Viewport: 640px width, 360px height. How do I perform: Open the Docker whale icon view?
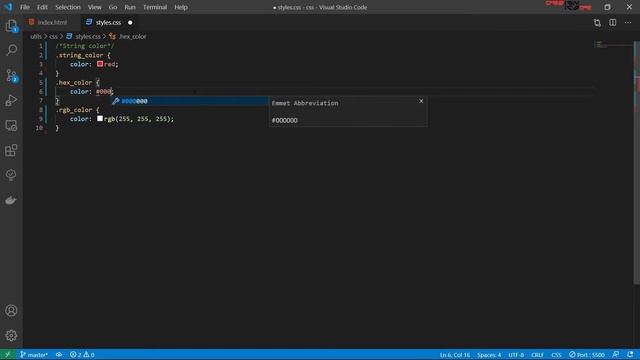[x=11, y=200]
